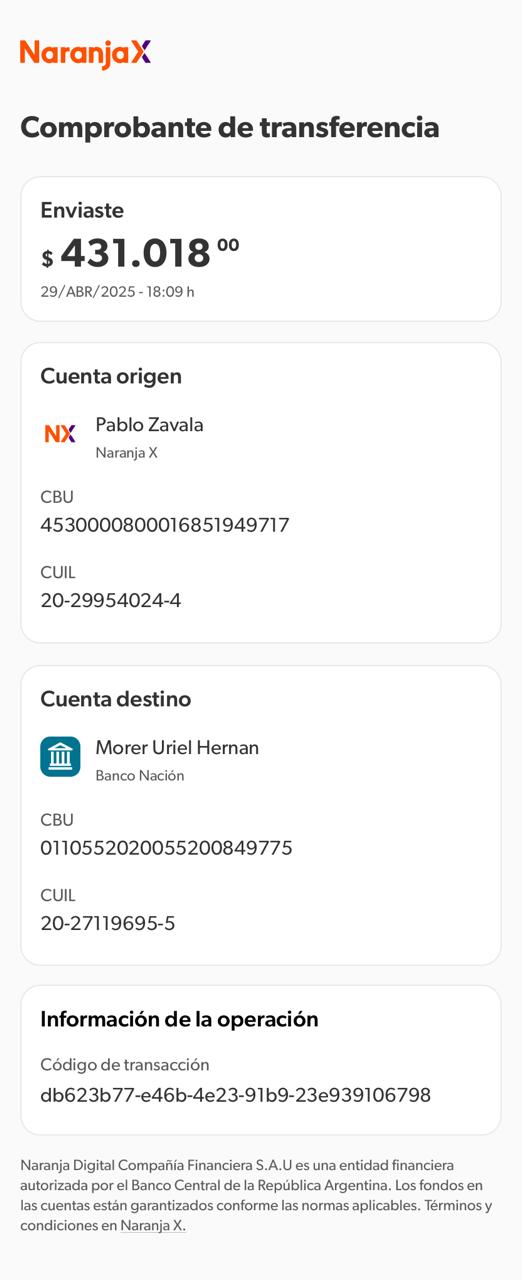Select the origin CUIL 20-29954024-4

pos(111,601)
